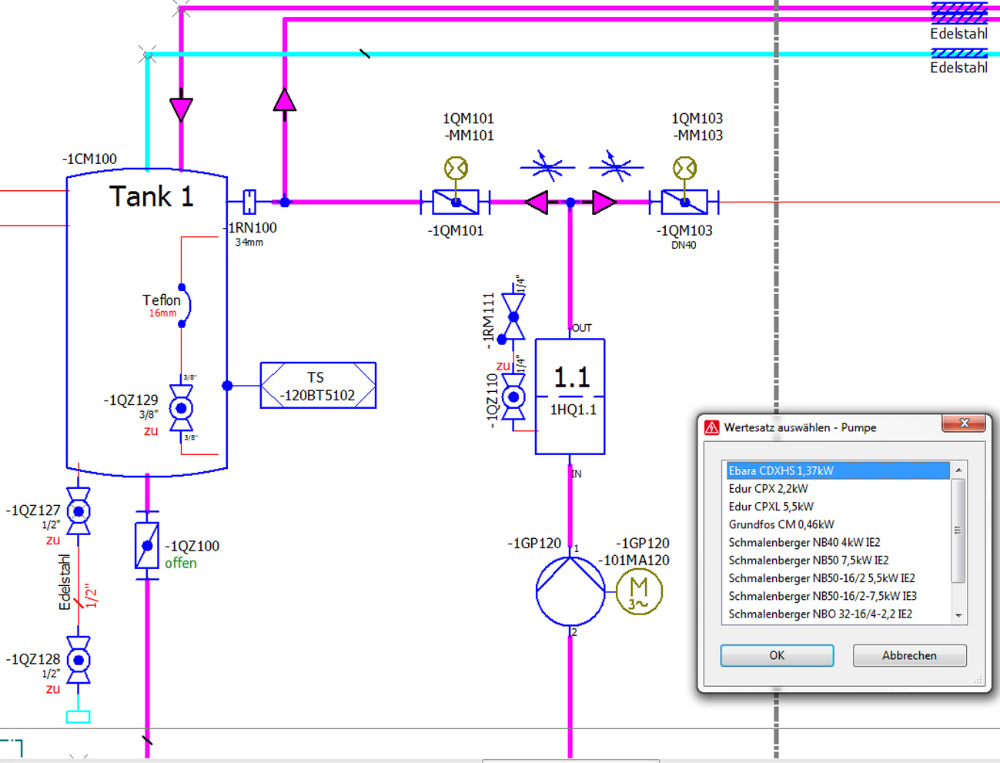Click the pump list scrollbar down arrow
Image resolution: width=1000 pixels, height=763 pixels.
tap(959, 615)
